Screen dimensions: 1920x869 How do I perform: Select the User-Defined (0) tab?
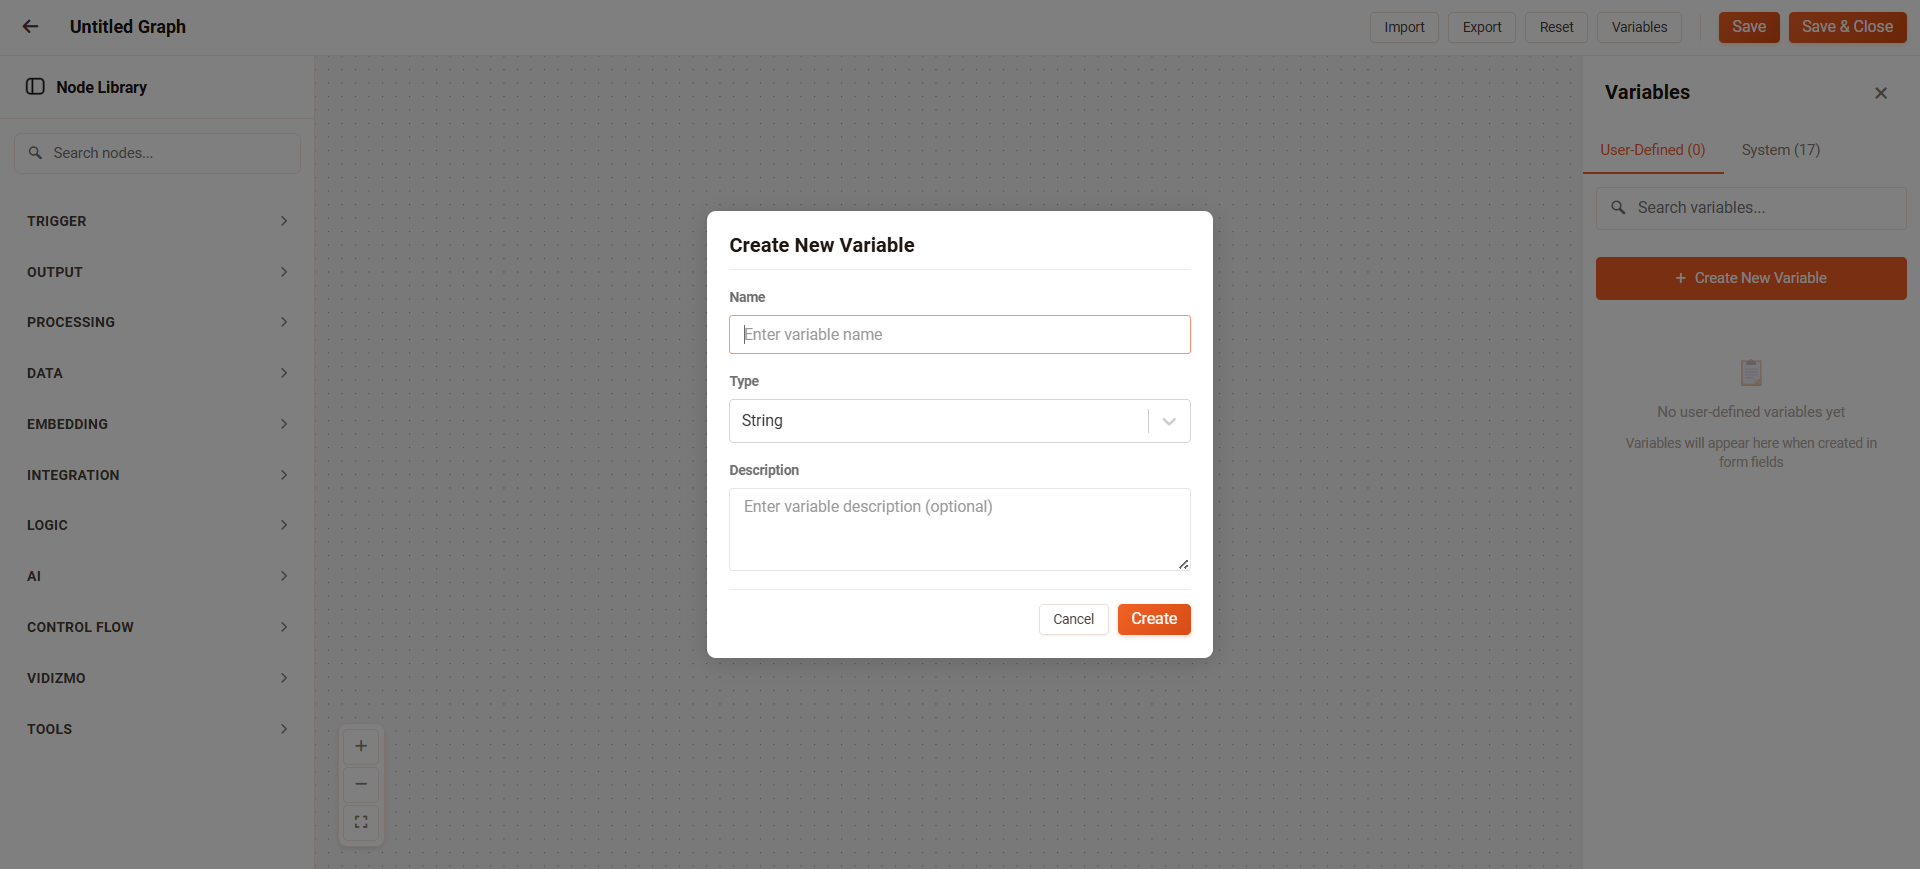(1652, 150)
